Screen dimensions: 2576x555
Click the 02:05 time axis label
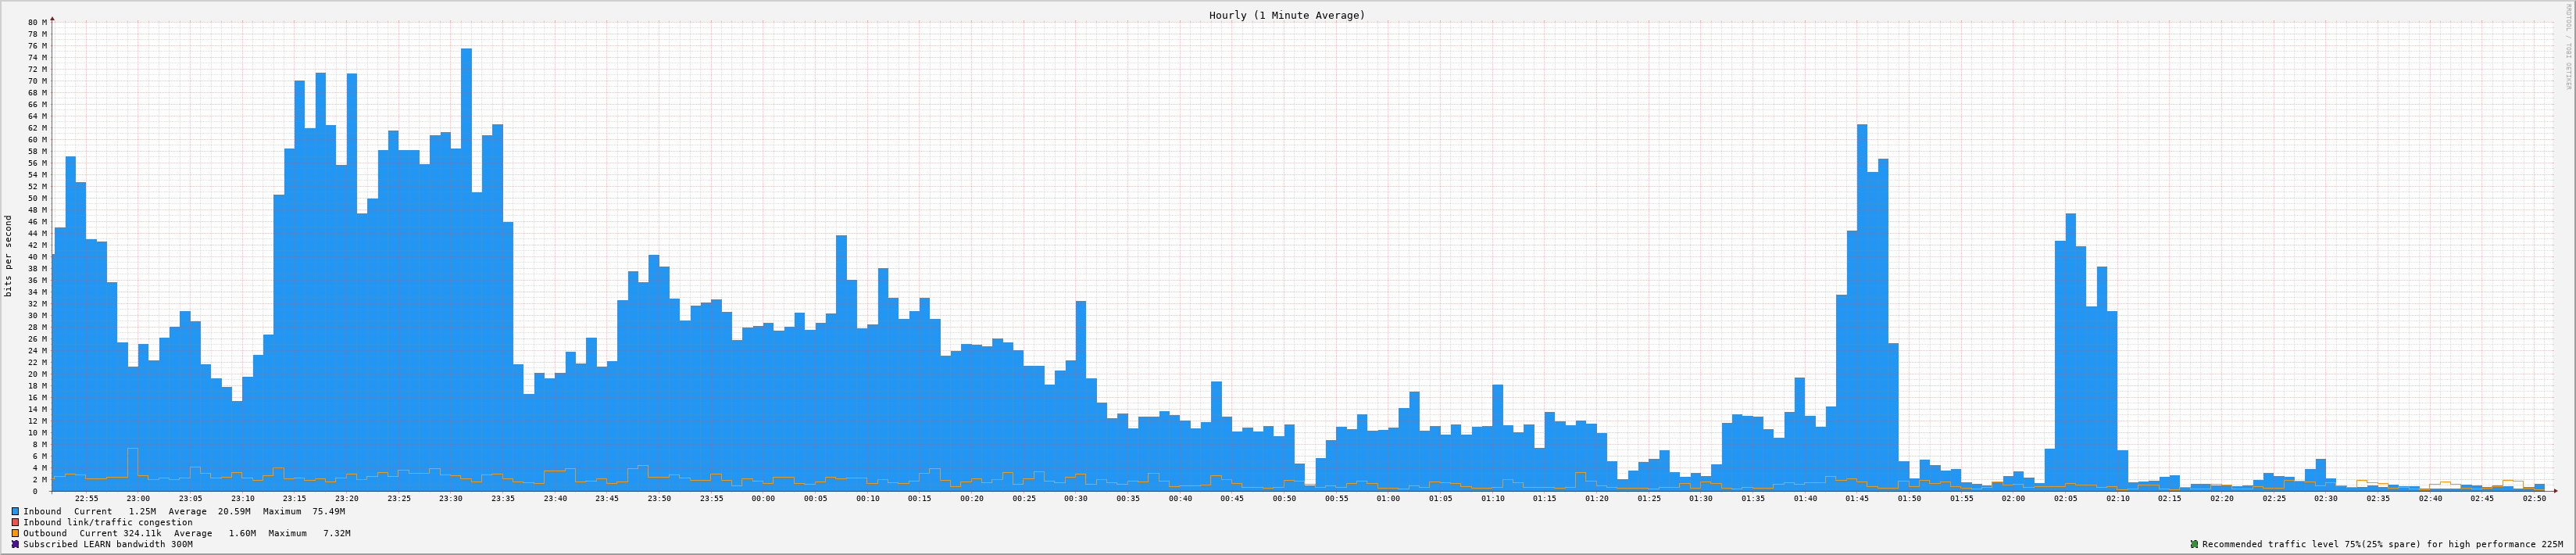2065,498
